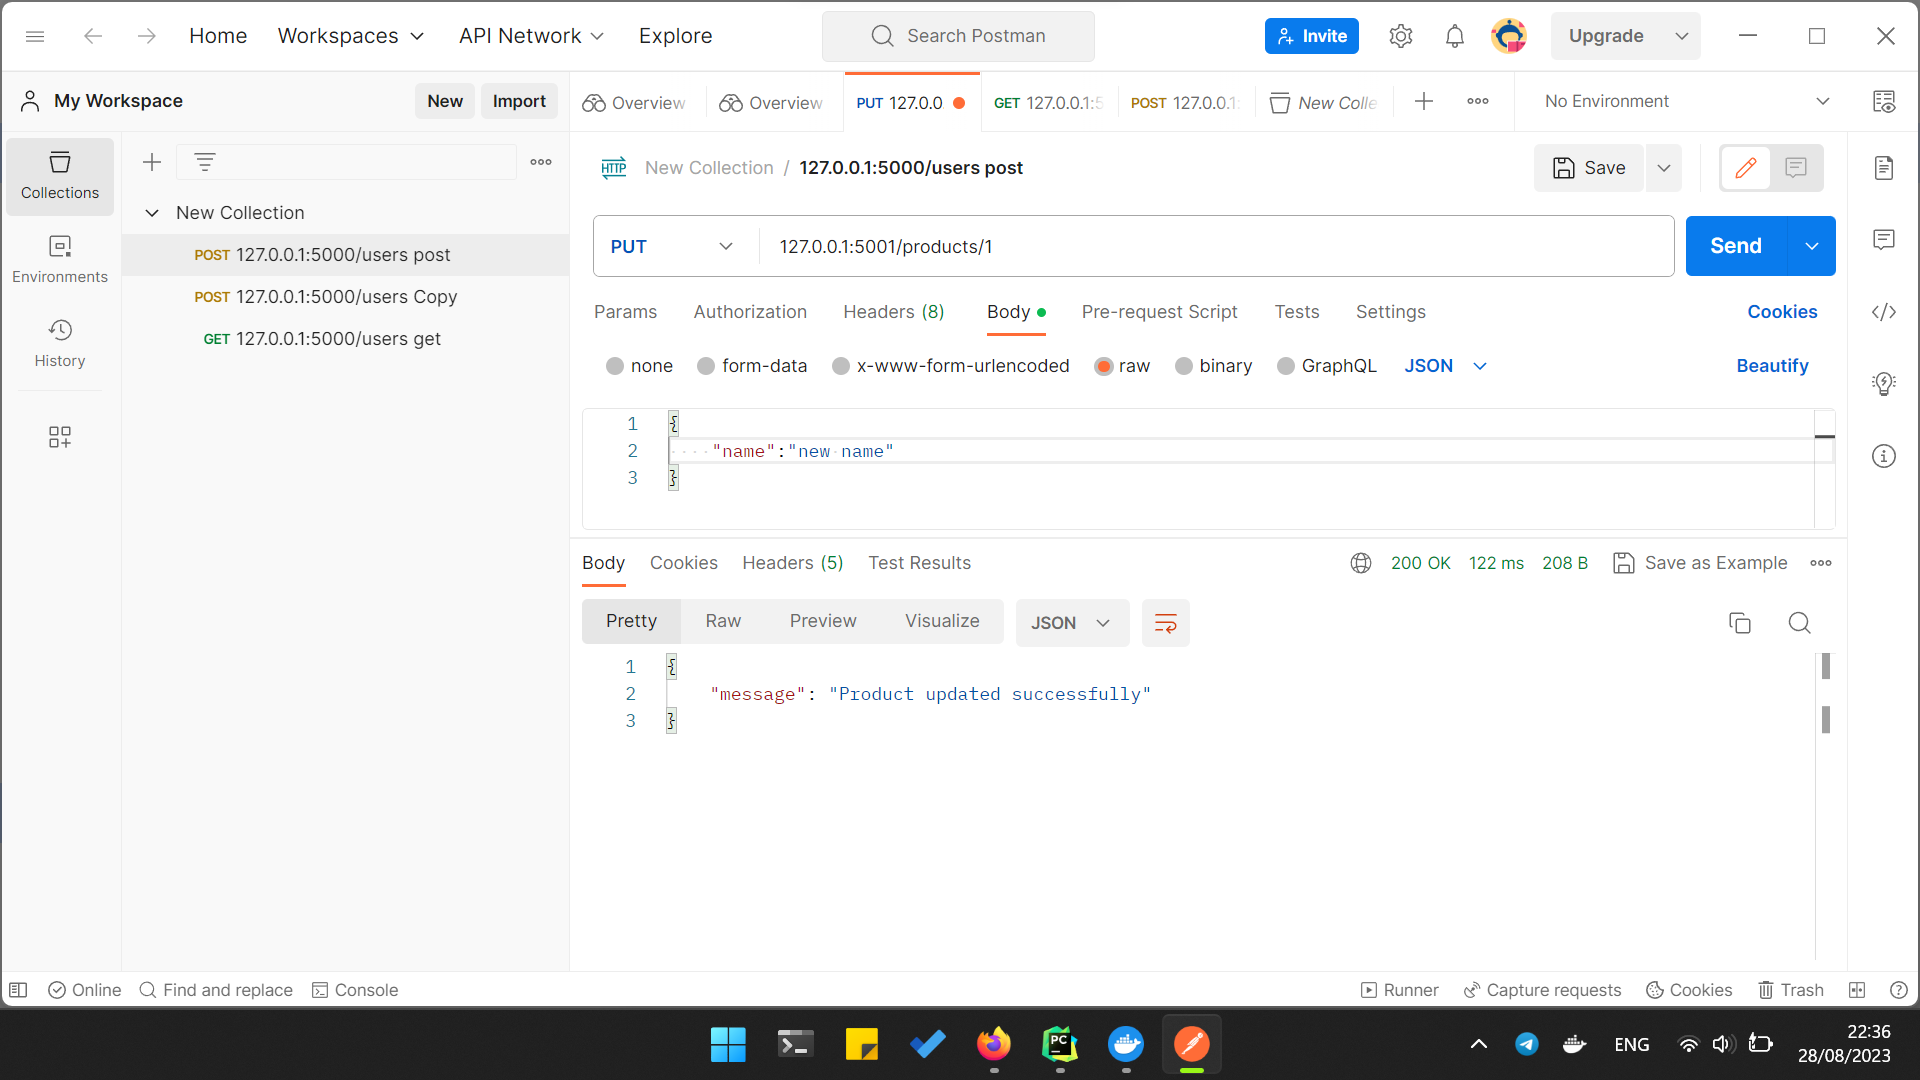Image resolution: width=1920 pixels, height=1080 pixels.
Task: Open the PUT method dropdown
Action: coord(672,246)
